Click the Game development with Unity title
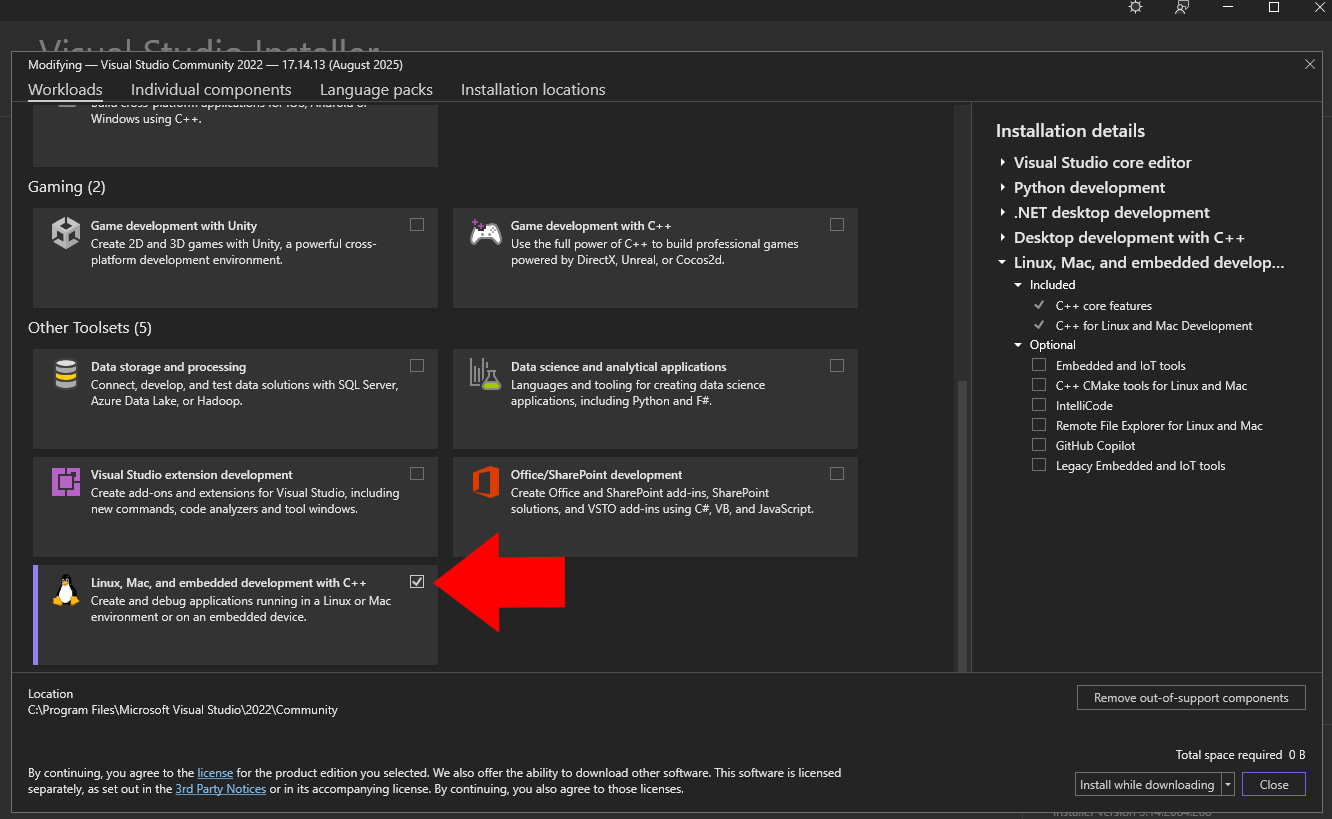The width and height of the screenshot is (1332, 819). click(x=174, y=226)
